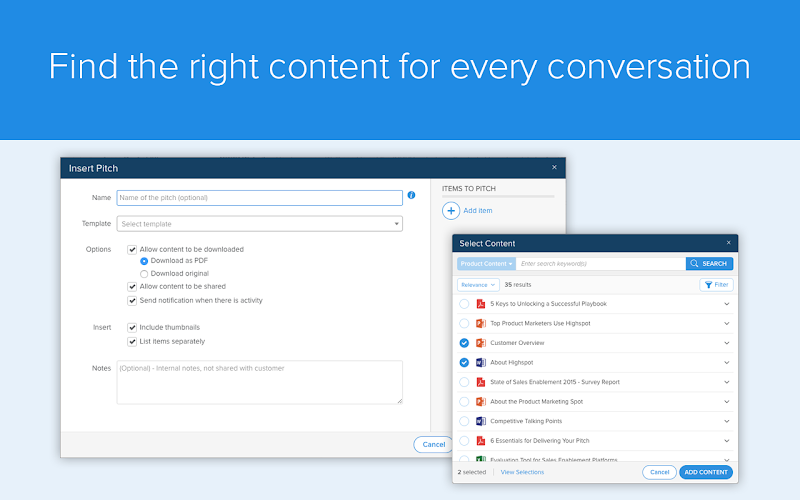The image size is (800, 500).
Task: Click PDF icon of State of Sales Enablement report
Action: click(480, 382)
